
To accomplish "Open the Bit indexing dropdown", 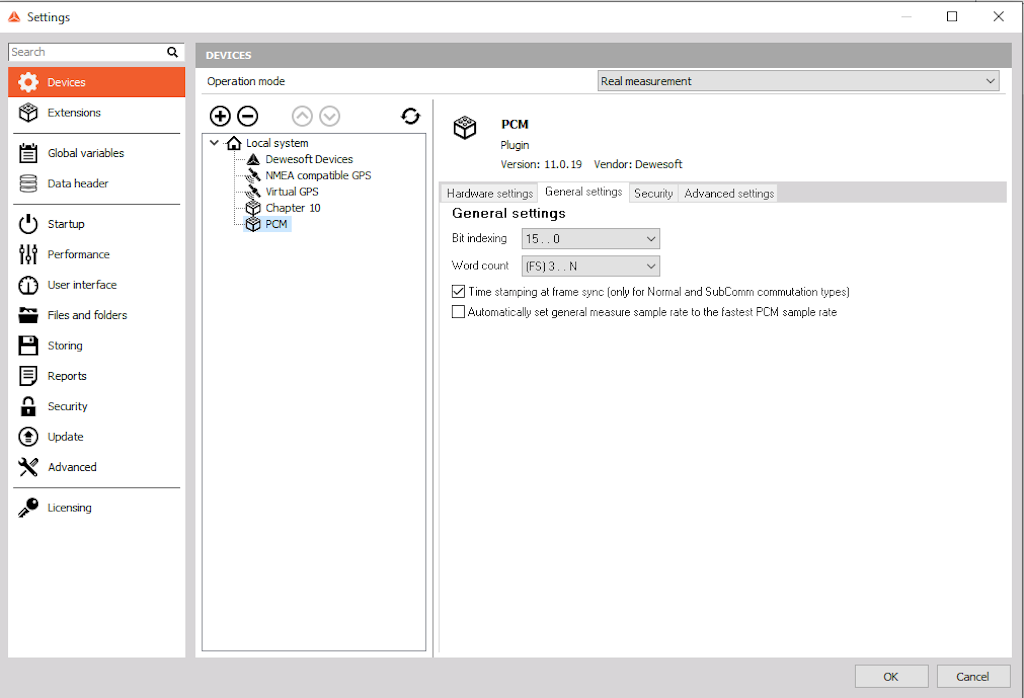I will point(590,239).
